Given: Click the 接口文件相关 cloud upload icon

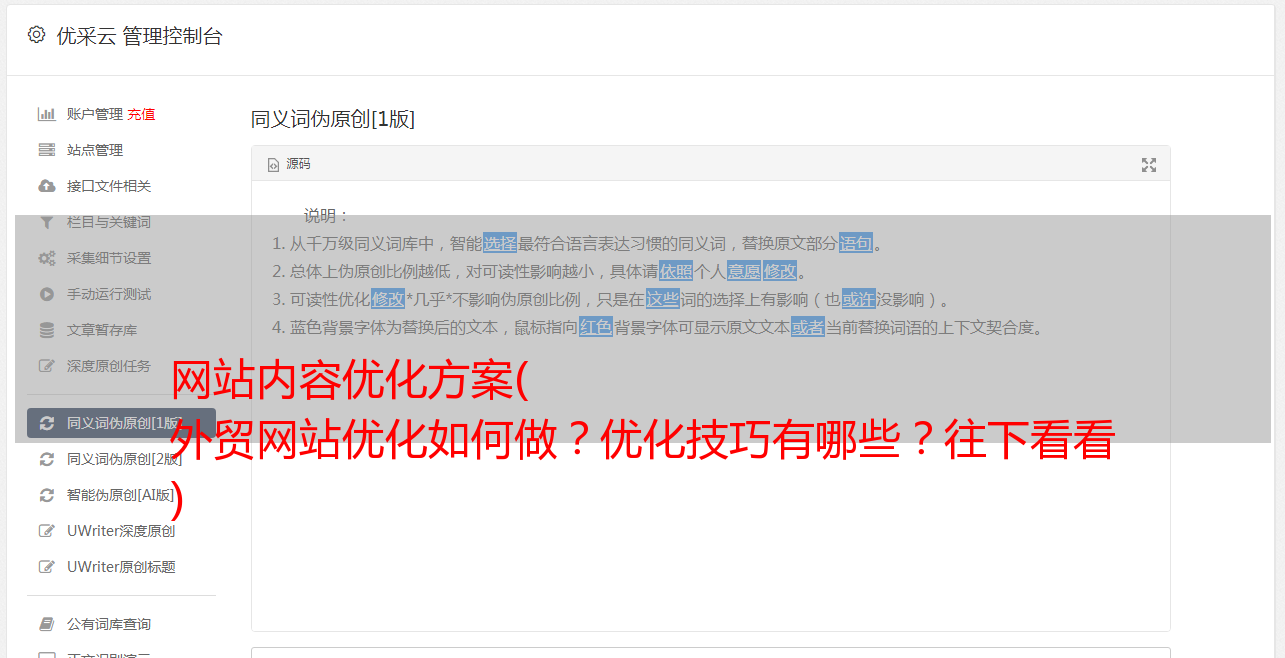Looking at the screenshot, I should pyautogui.click(x=46, y=186).
